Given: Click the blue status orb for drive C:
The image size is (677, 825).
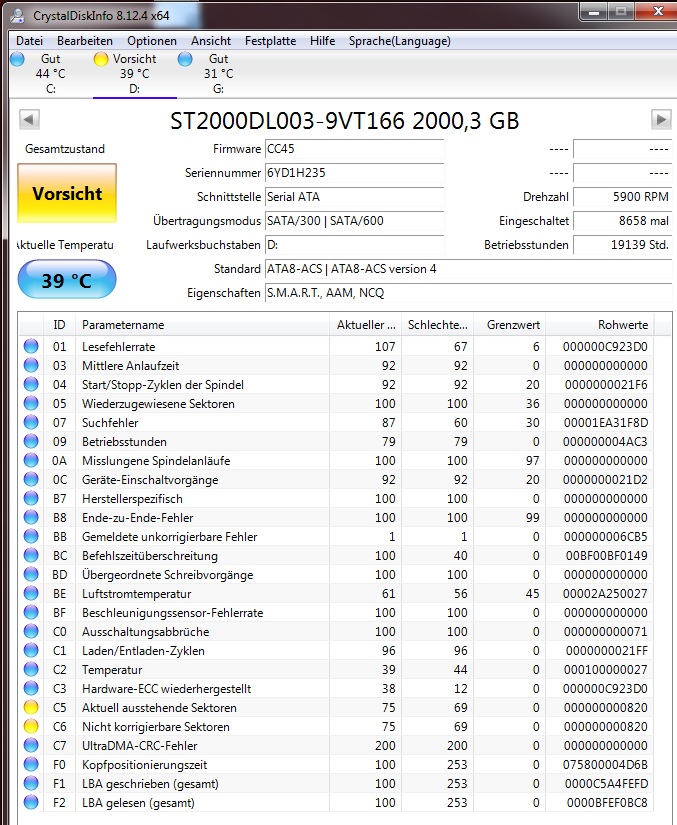Looking at the screenshot, I should click(17, 59).
